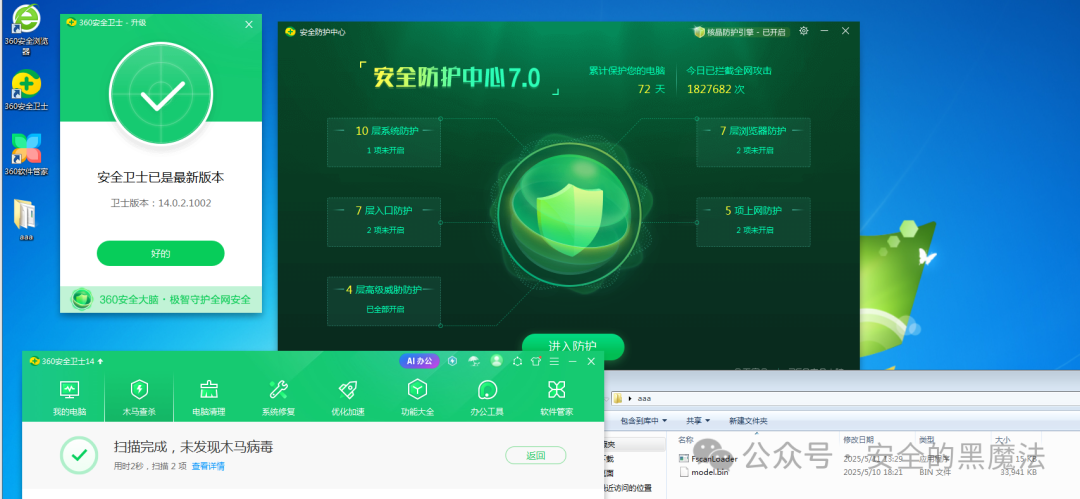Click the 卫士版本：14.0.2.1002 text
Viewport: 1080px width, 499px height.
(x=160, y=203)
